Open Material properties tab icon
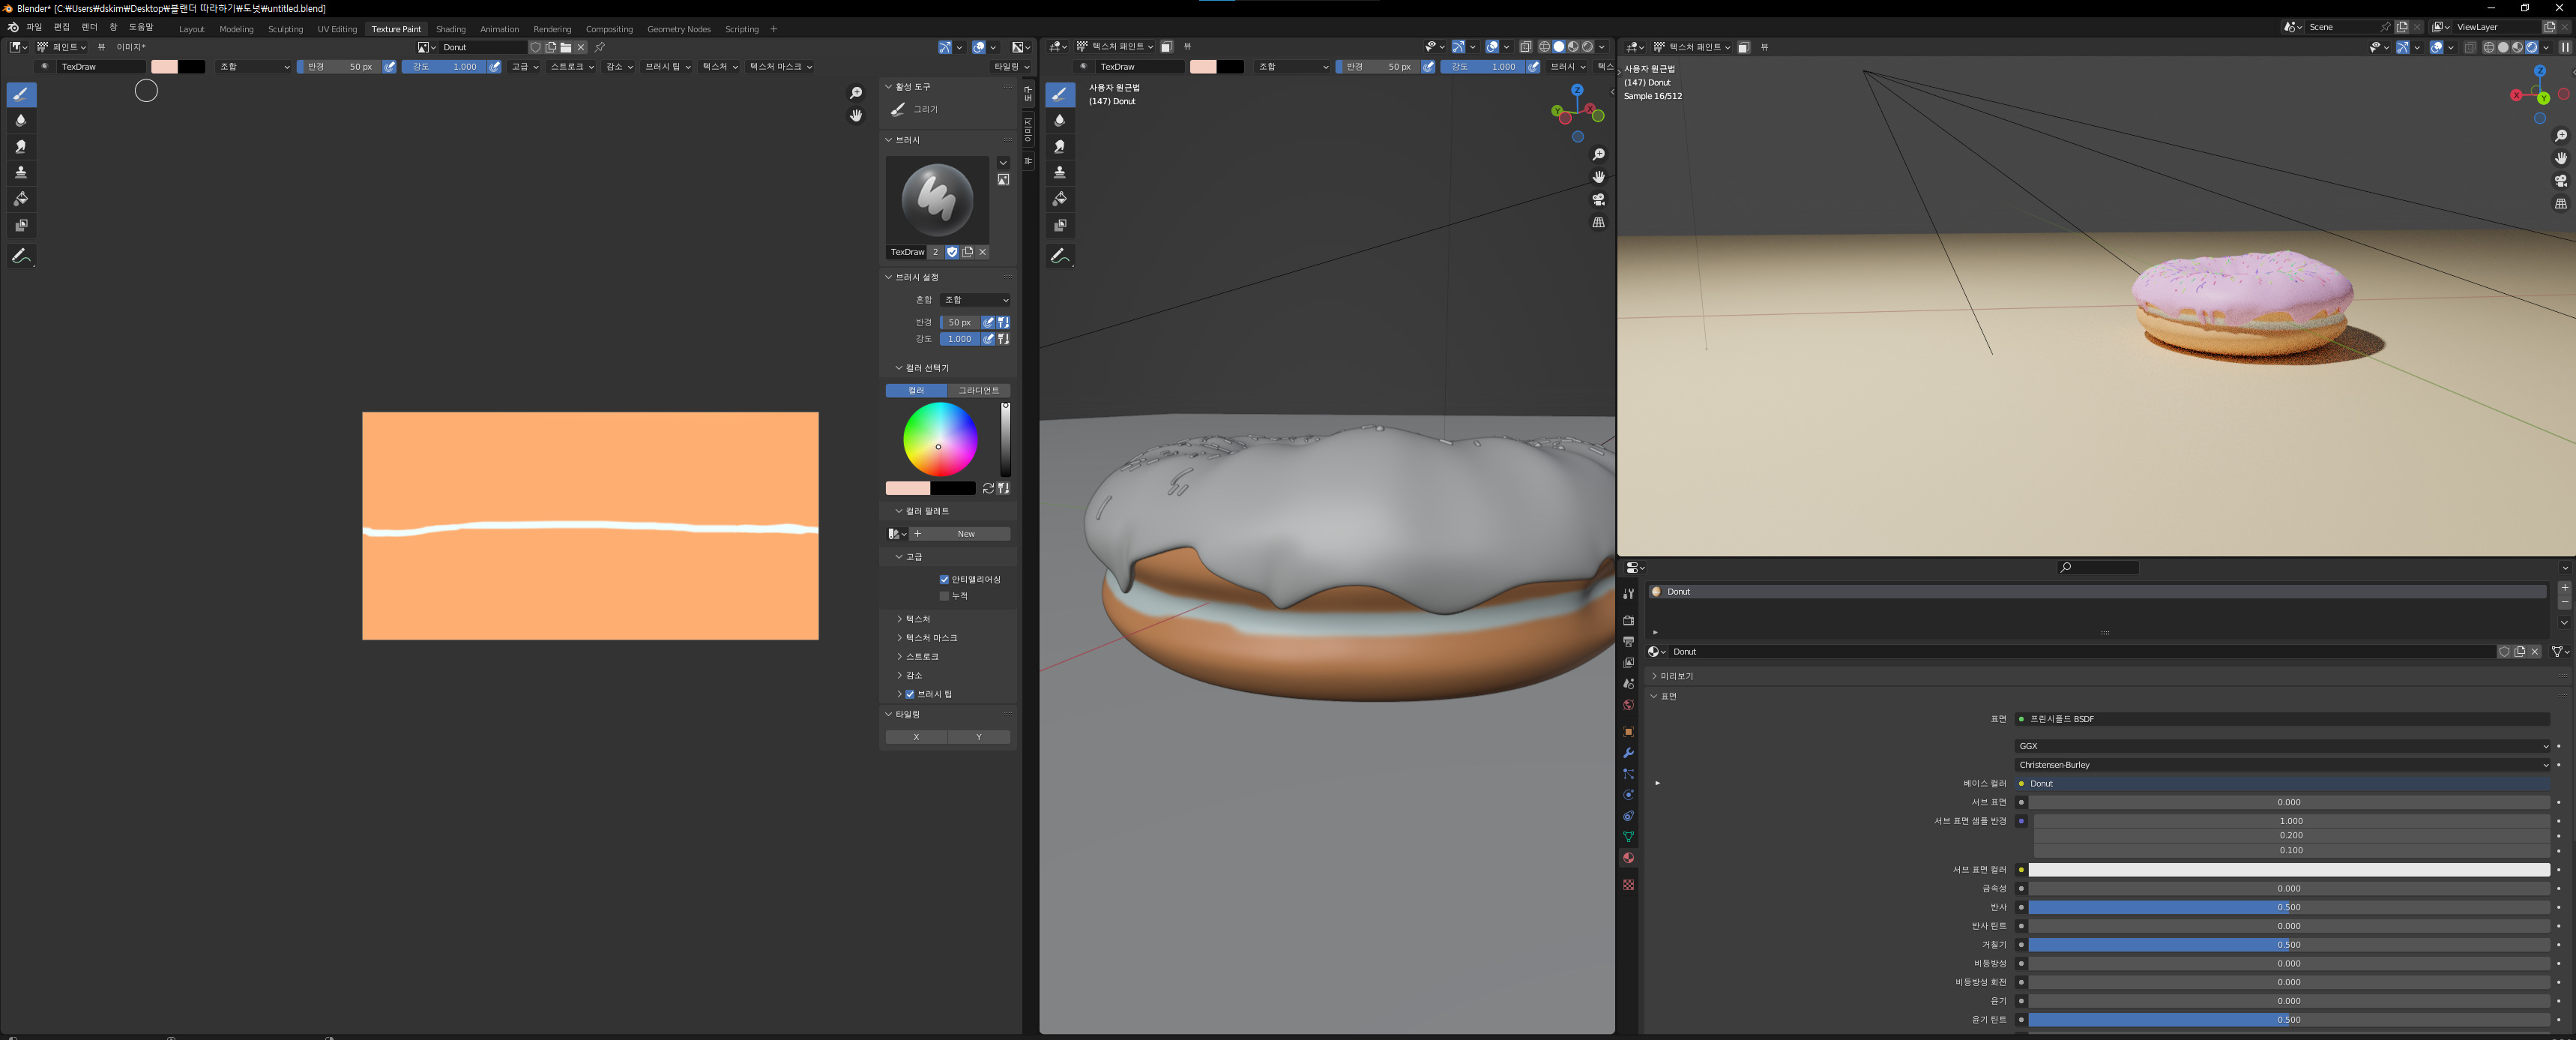Viewport: 2576px width, 1040px height. point(1628,858)
